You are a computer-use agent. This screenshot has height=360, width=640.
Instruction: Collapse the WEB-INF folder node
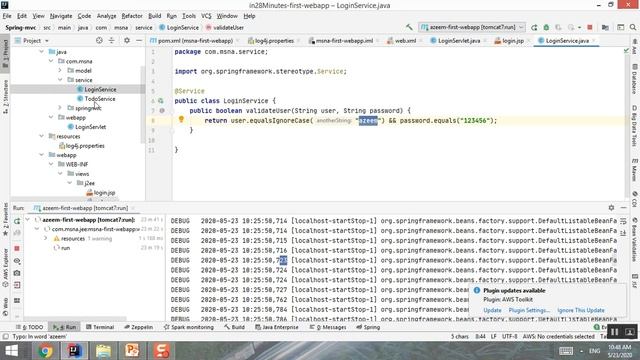click(51, 164)
